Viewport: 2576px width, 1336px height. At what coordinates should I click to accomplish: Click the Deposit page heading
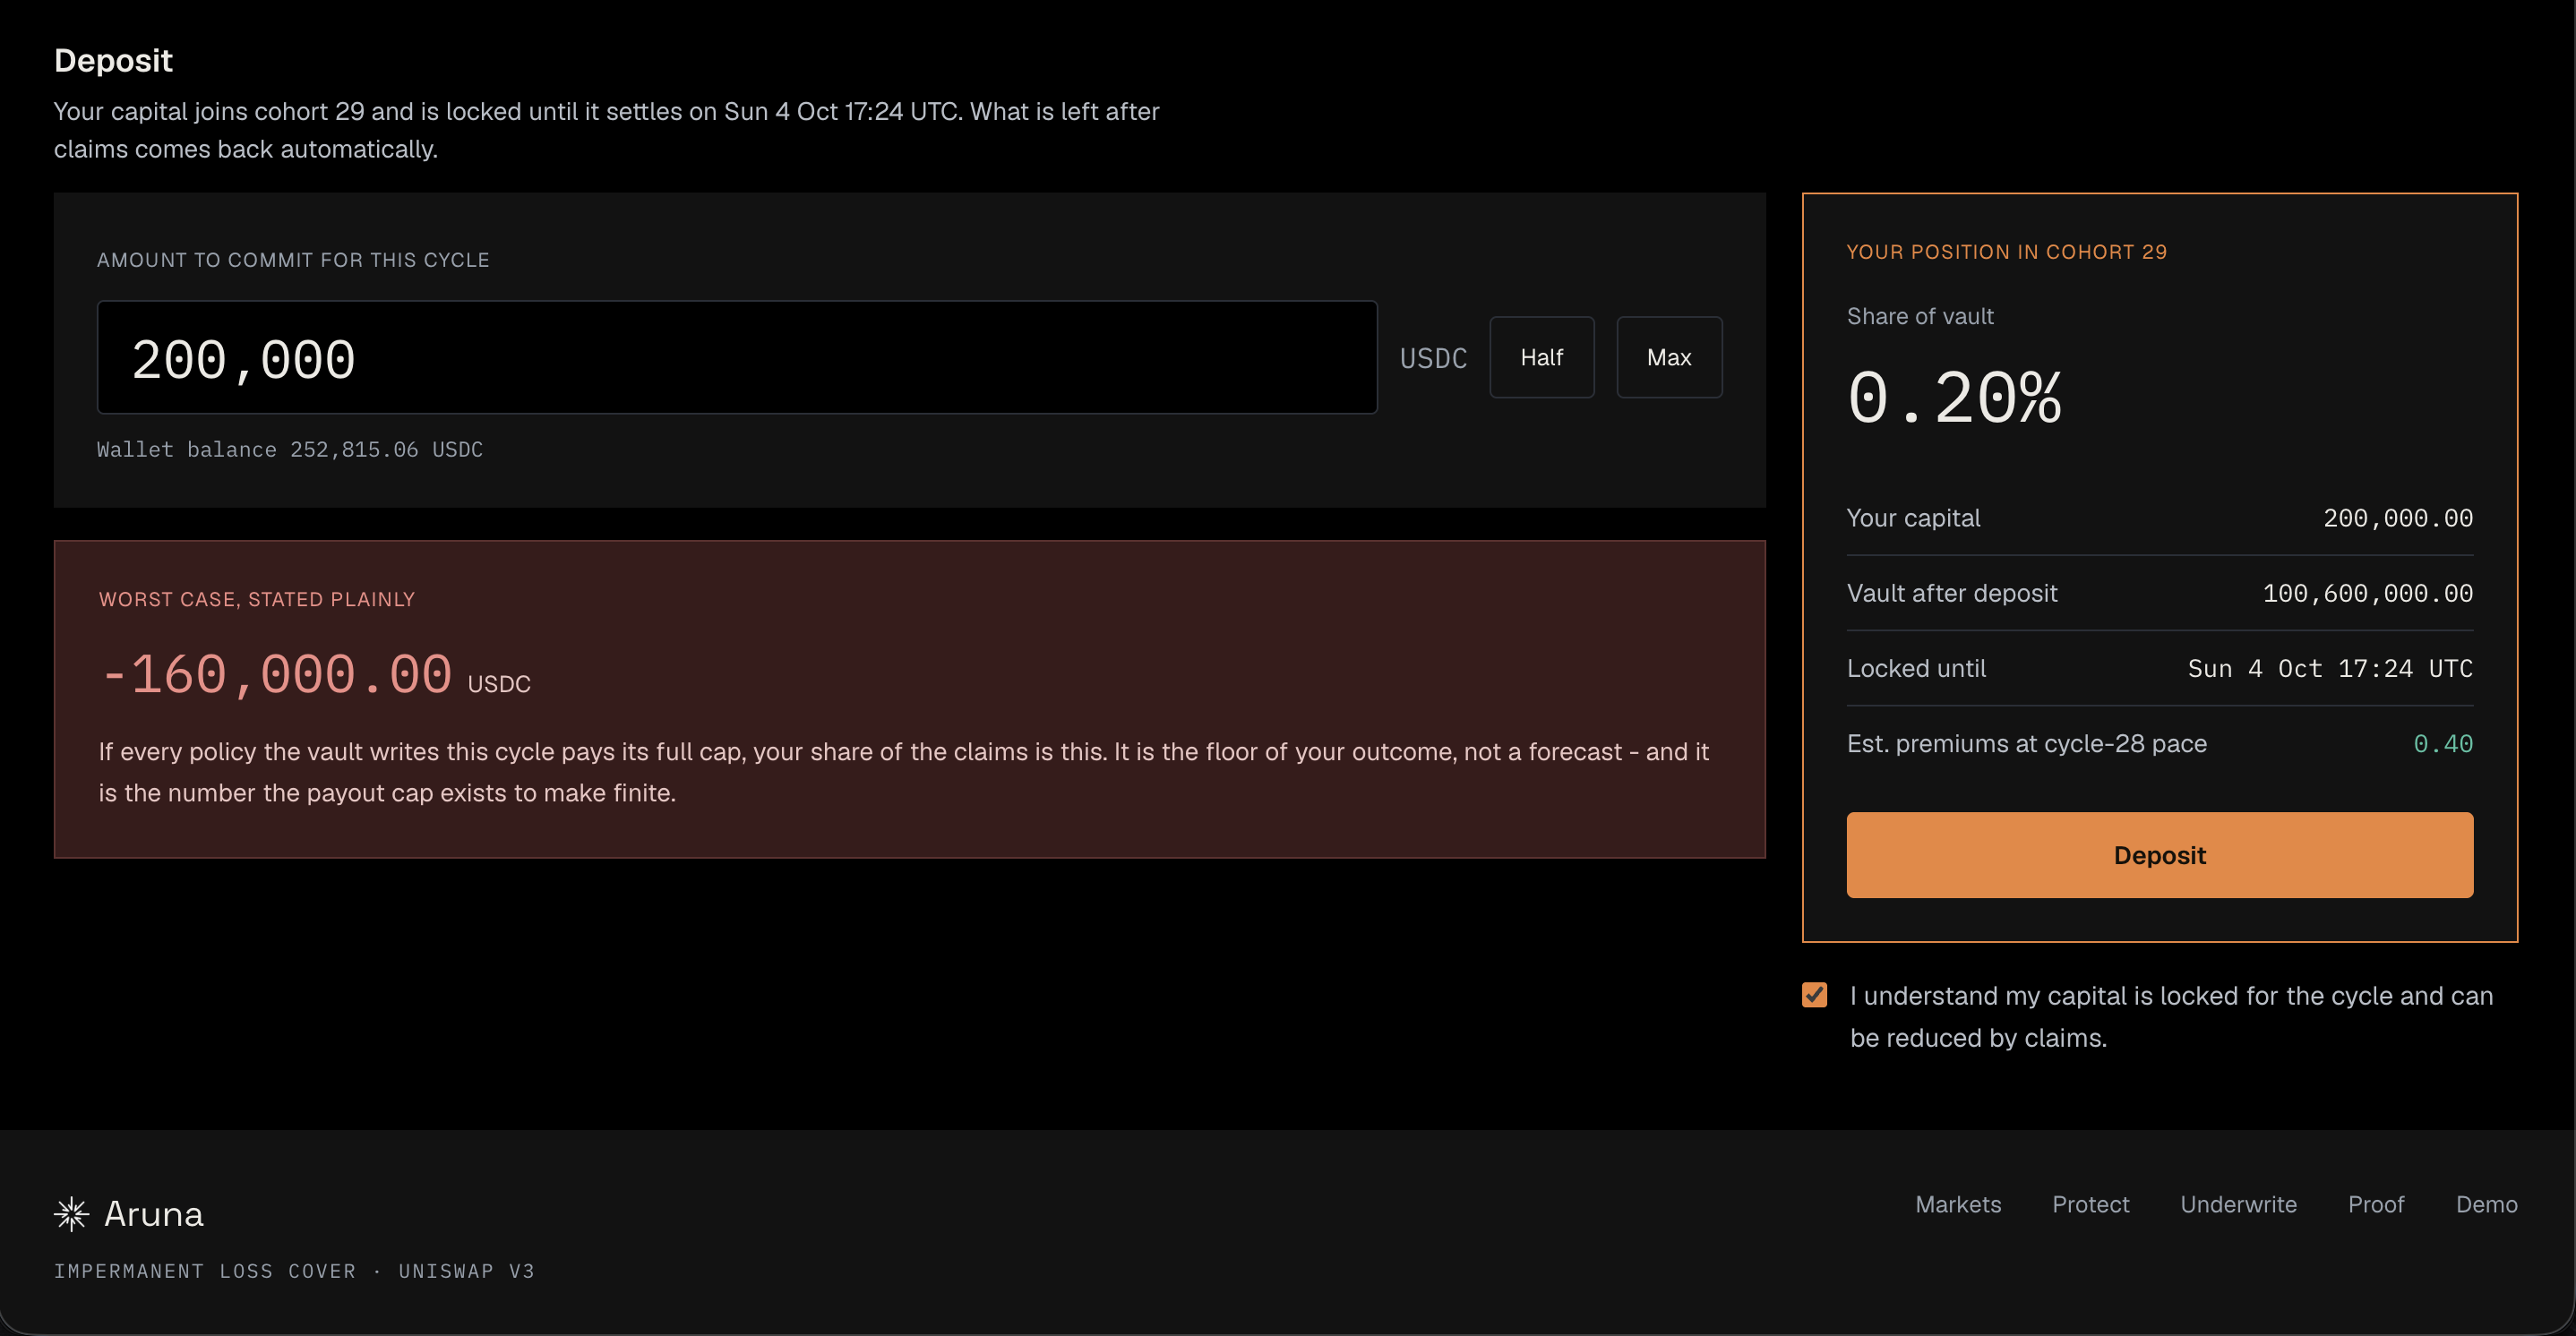113,61
